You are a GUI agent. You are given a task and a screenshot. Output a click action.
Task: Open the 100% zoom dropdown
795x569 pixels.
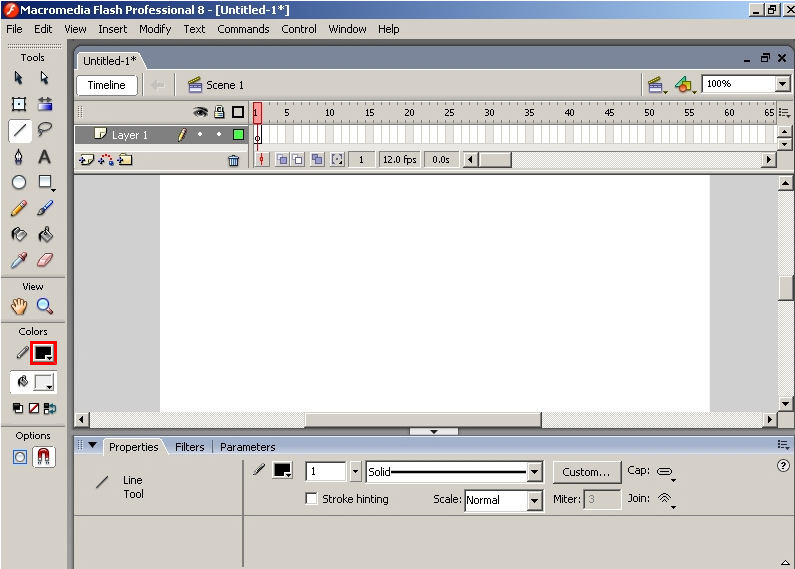[x=782, y=84]
